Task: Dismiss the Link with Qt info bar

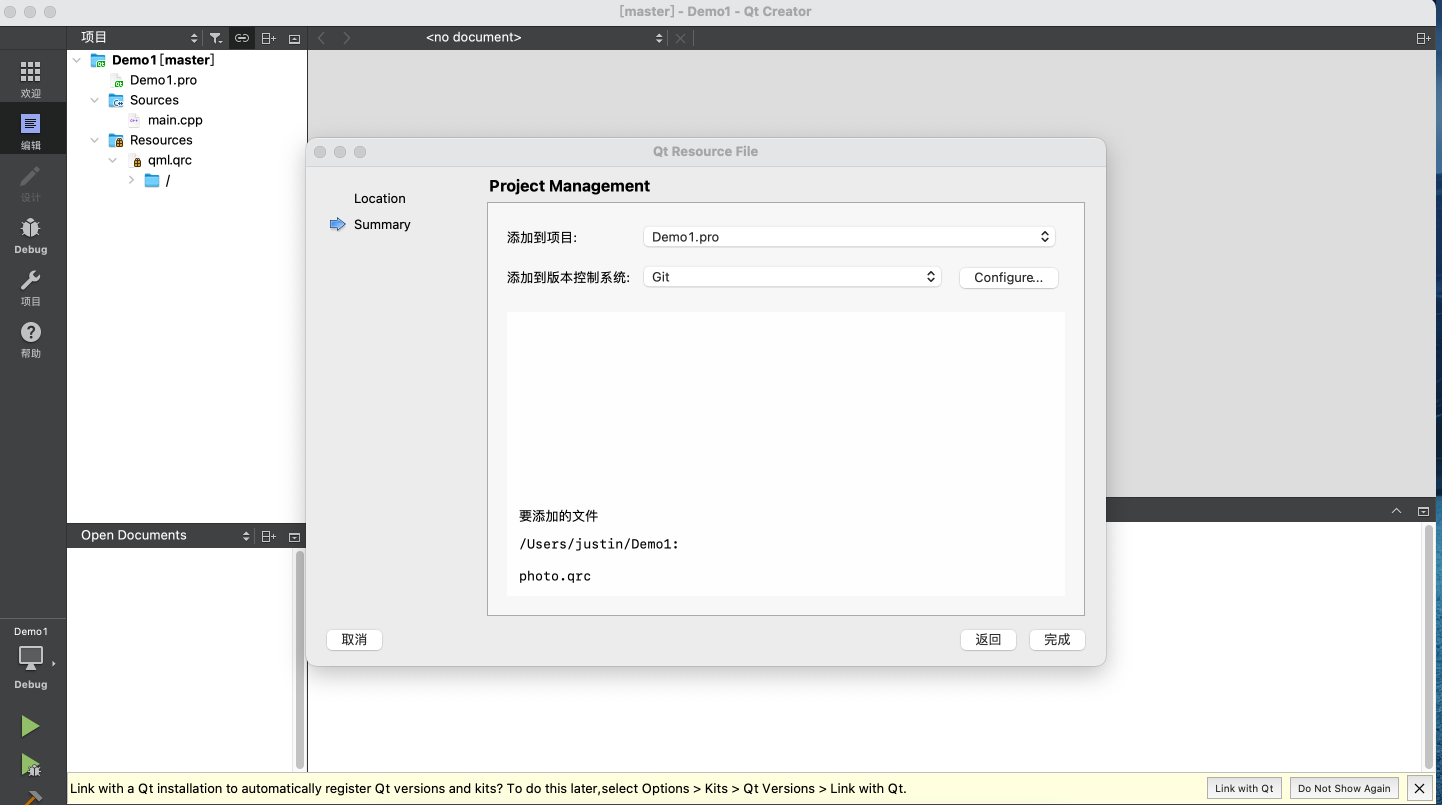Action: tap(1419, 788)
